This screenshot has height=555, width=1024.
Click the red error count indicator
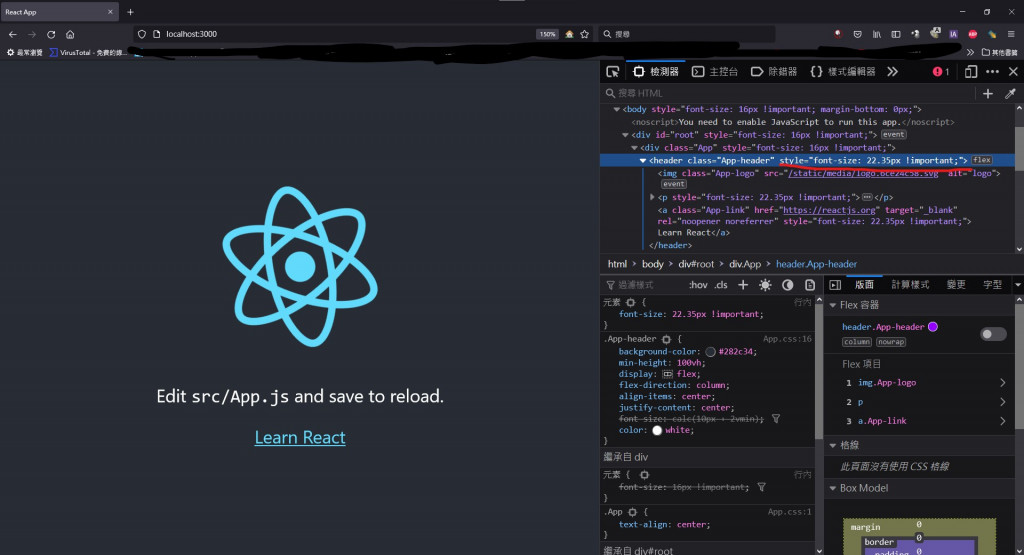tap(941, 72)
